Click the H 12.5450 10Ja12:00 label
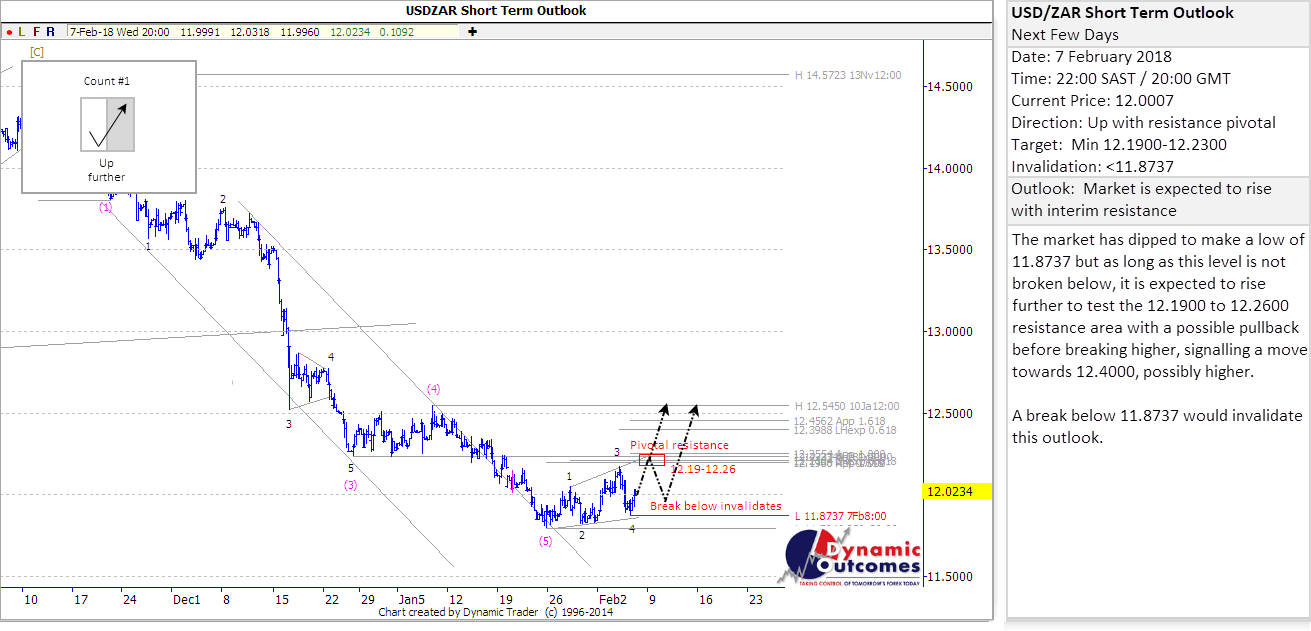 847,406
